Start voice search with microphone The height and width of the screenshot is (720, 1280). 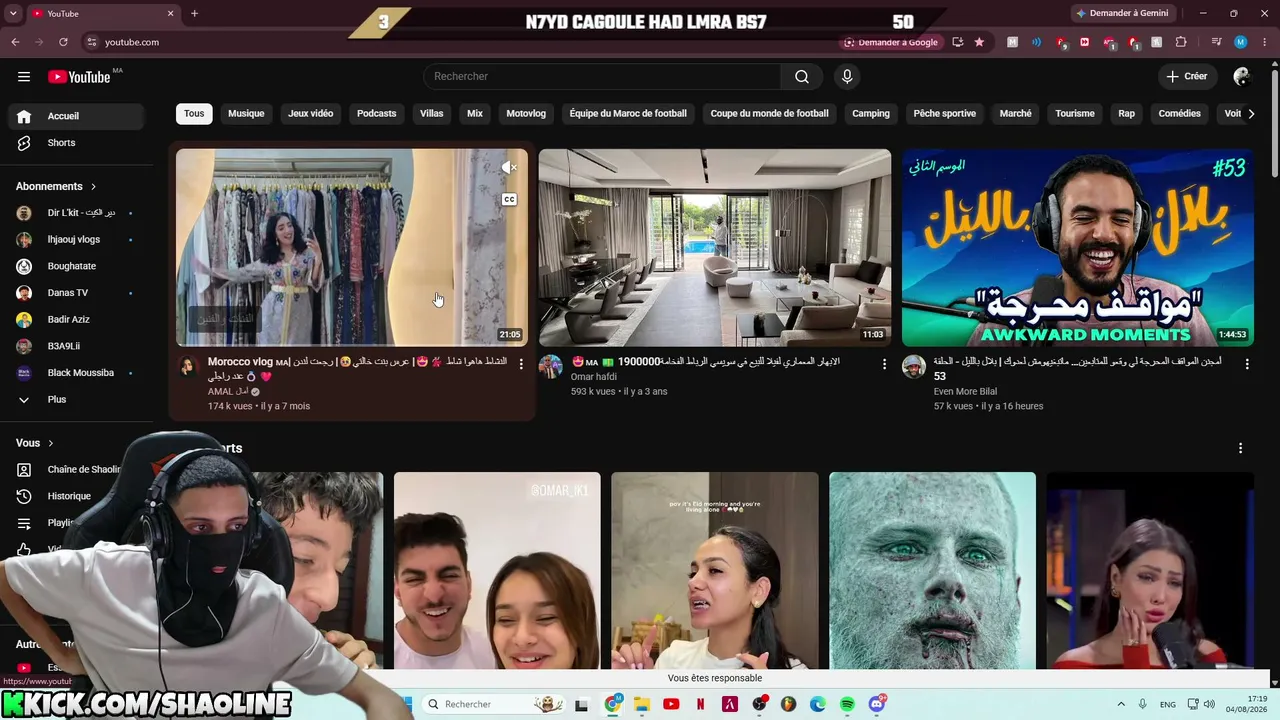tap(847, 77)
